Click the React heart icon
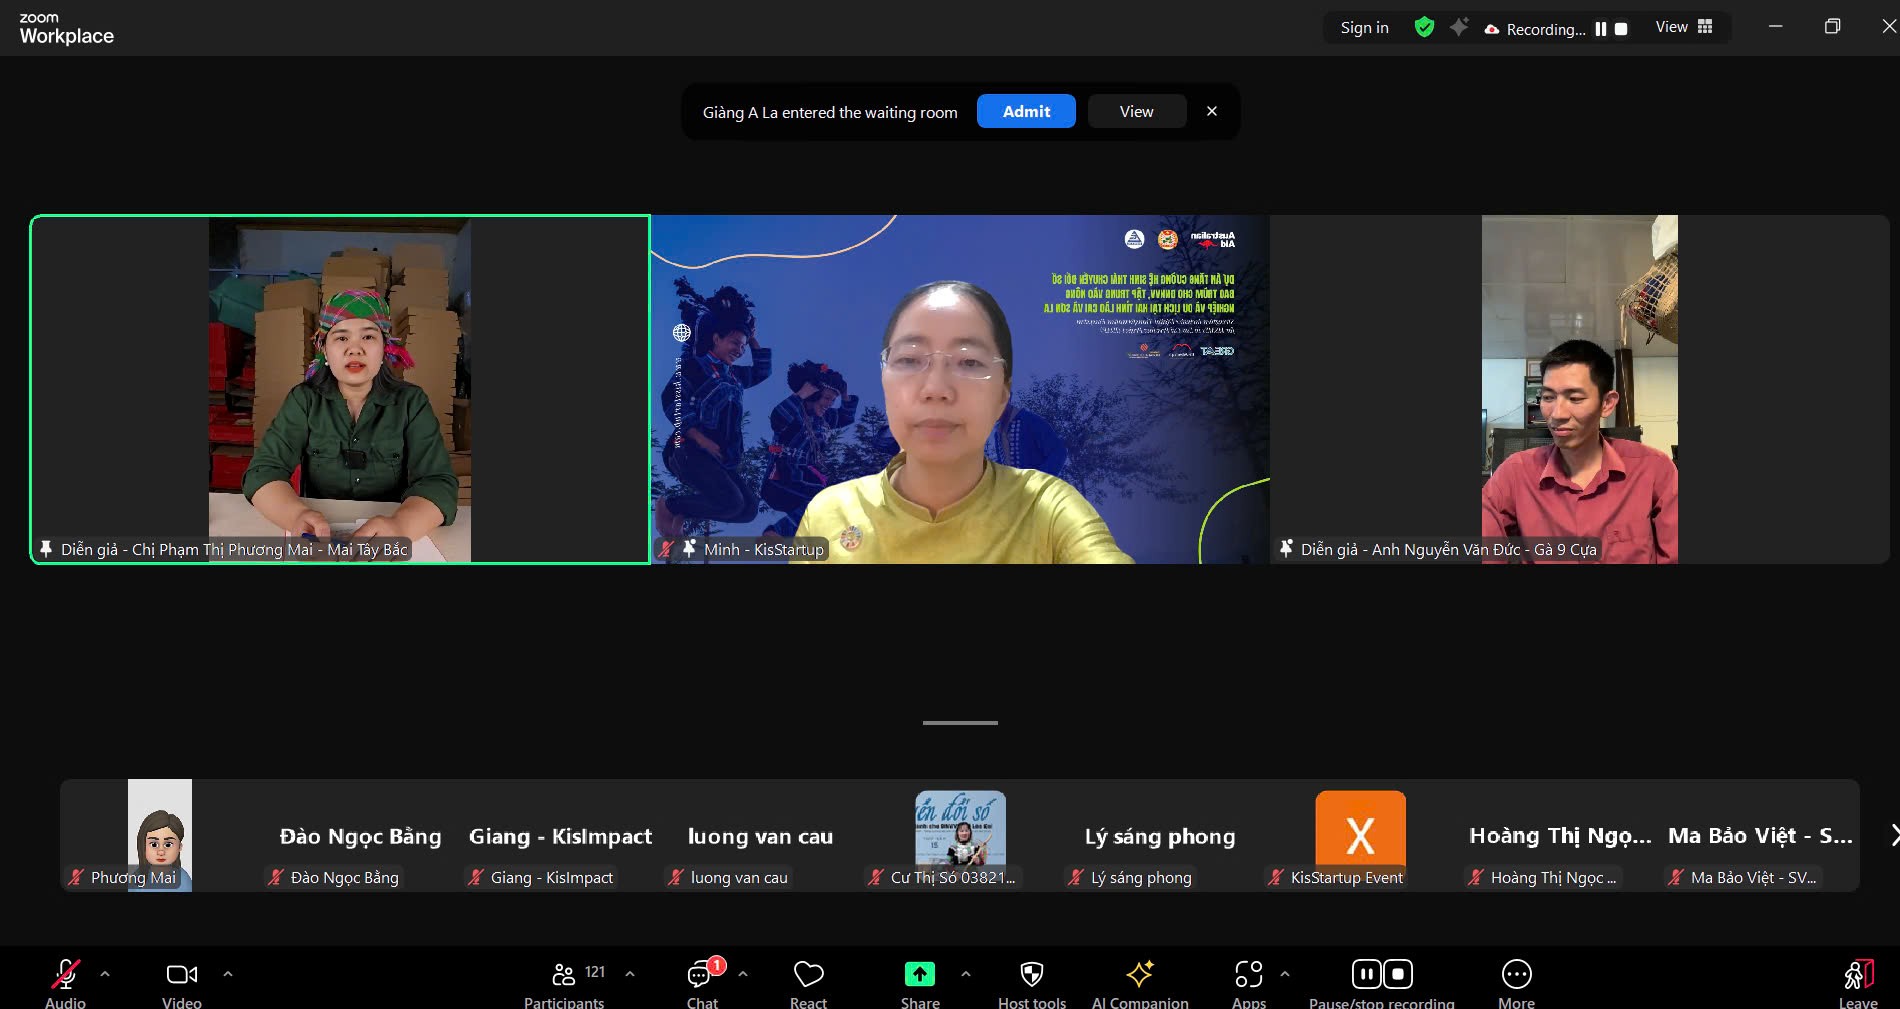 tap(808, 975)
